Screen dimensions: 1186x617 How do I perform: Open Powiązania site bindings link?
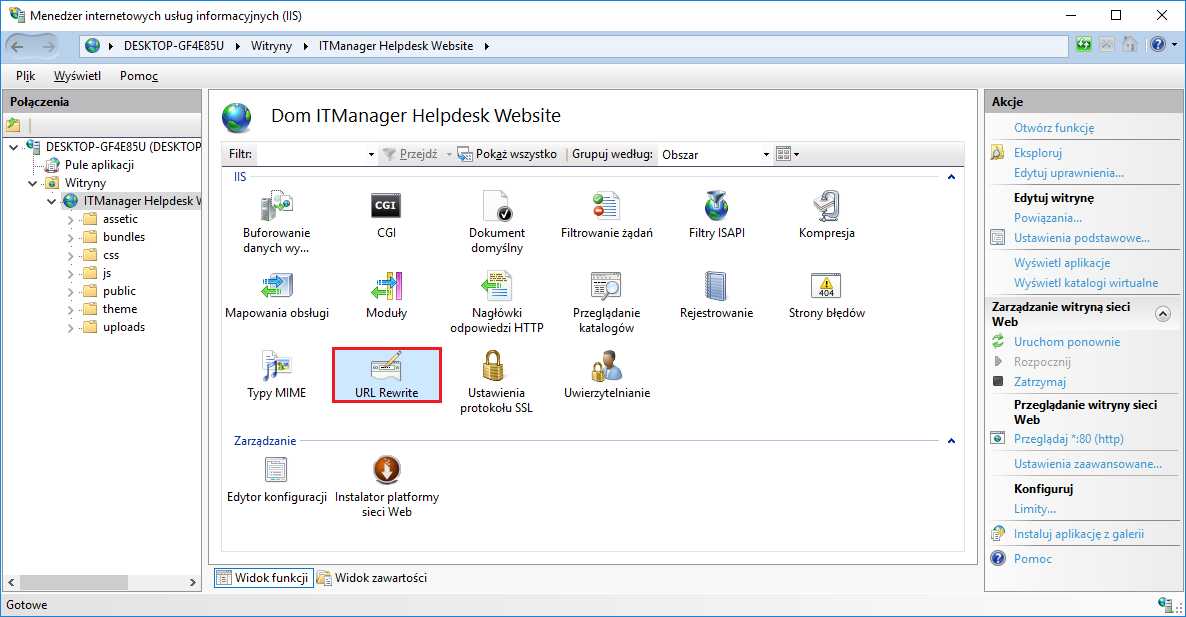click(1048, 218)
